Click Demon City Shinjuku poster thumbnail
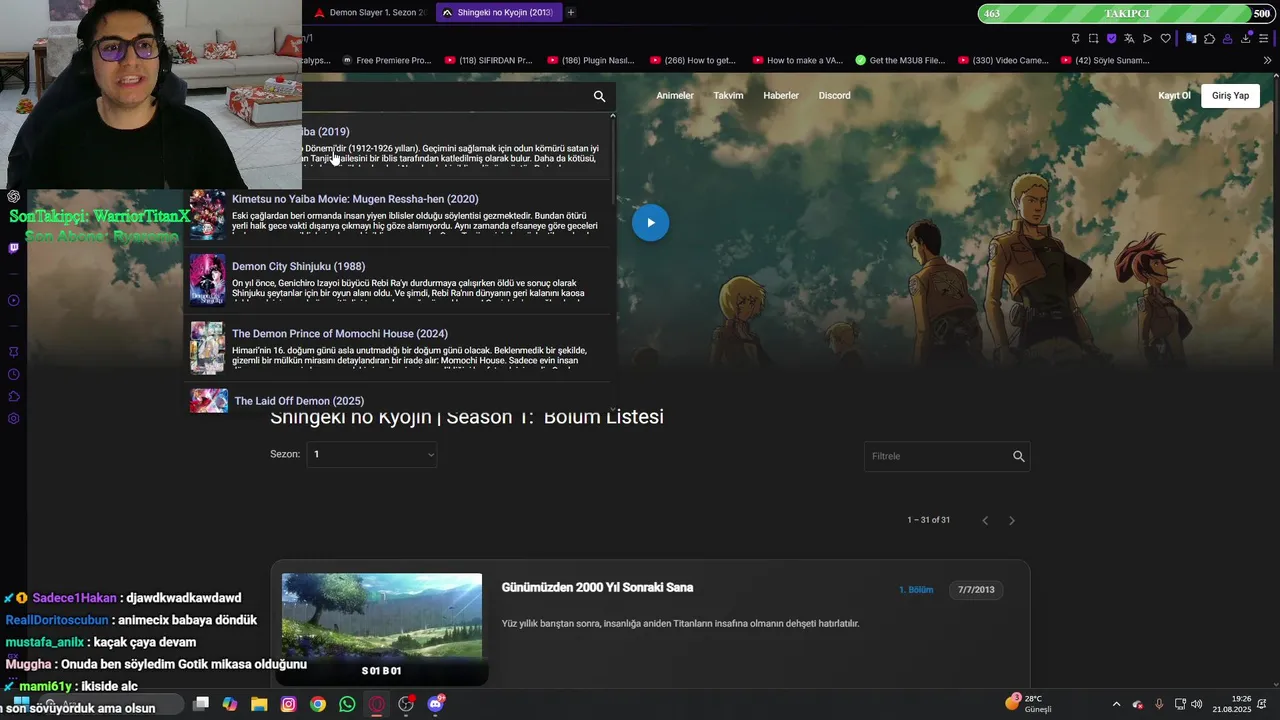 click(x=208, y=279)
